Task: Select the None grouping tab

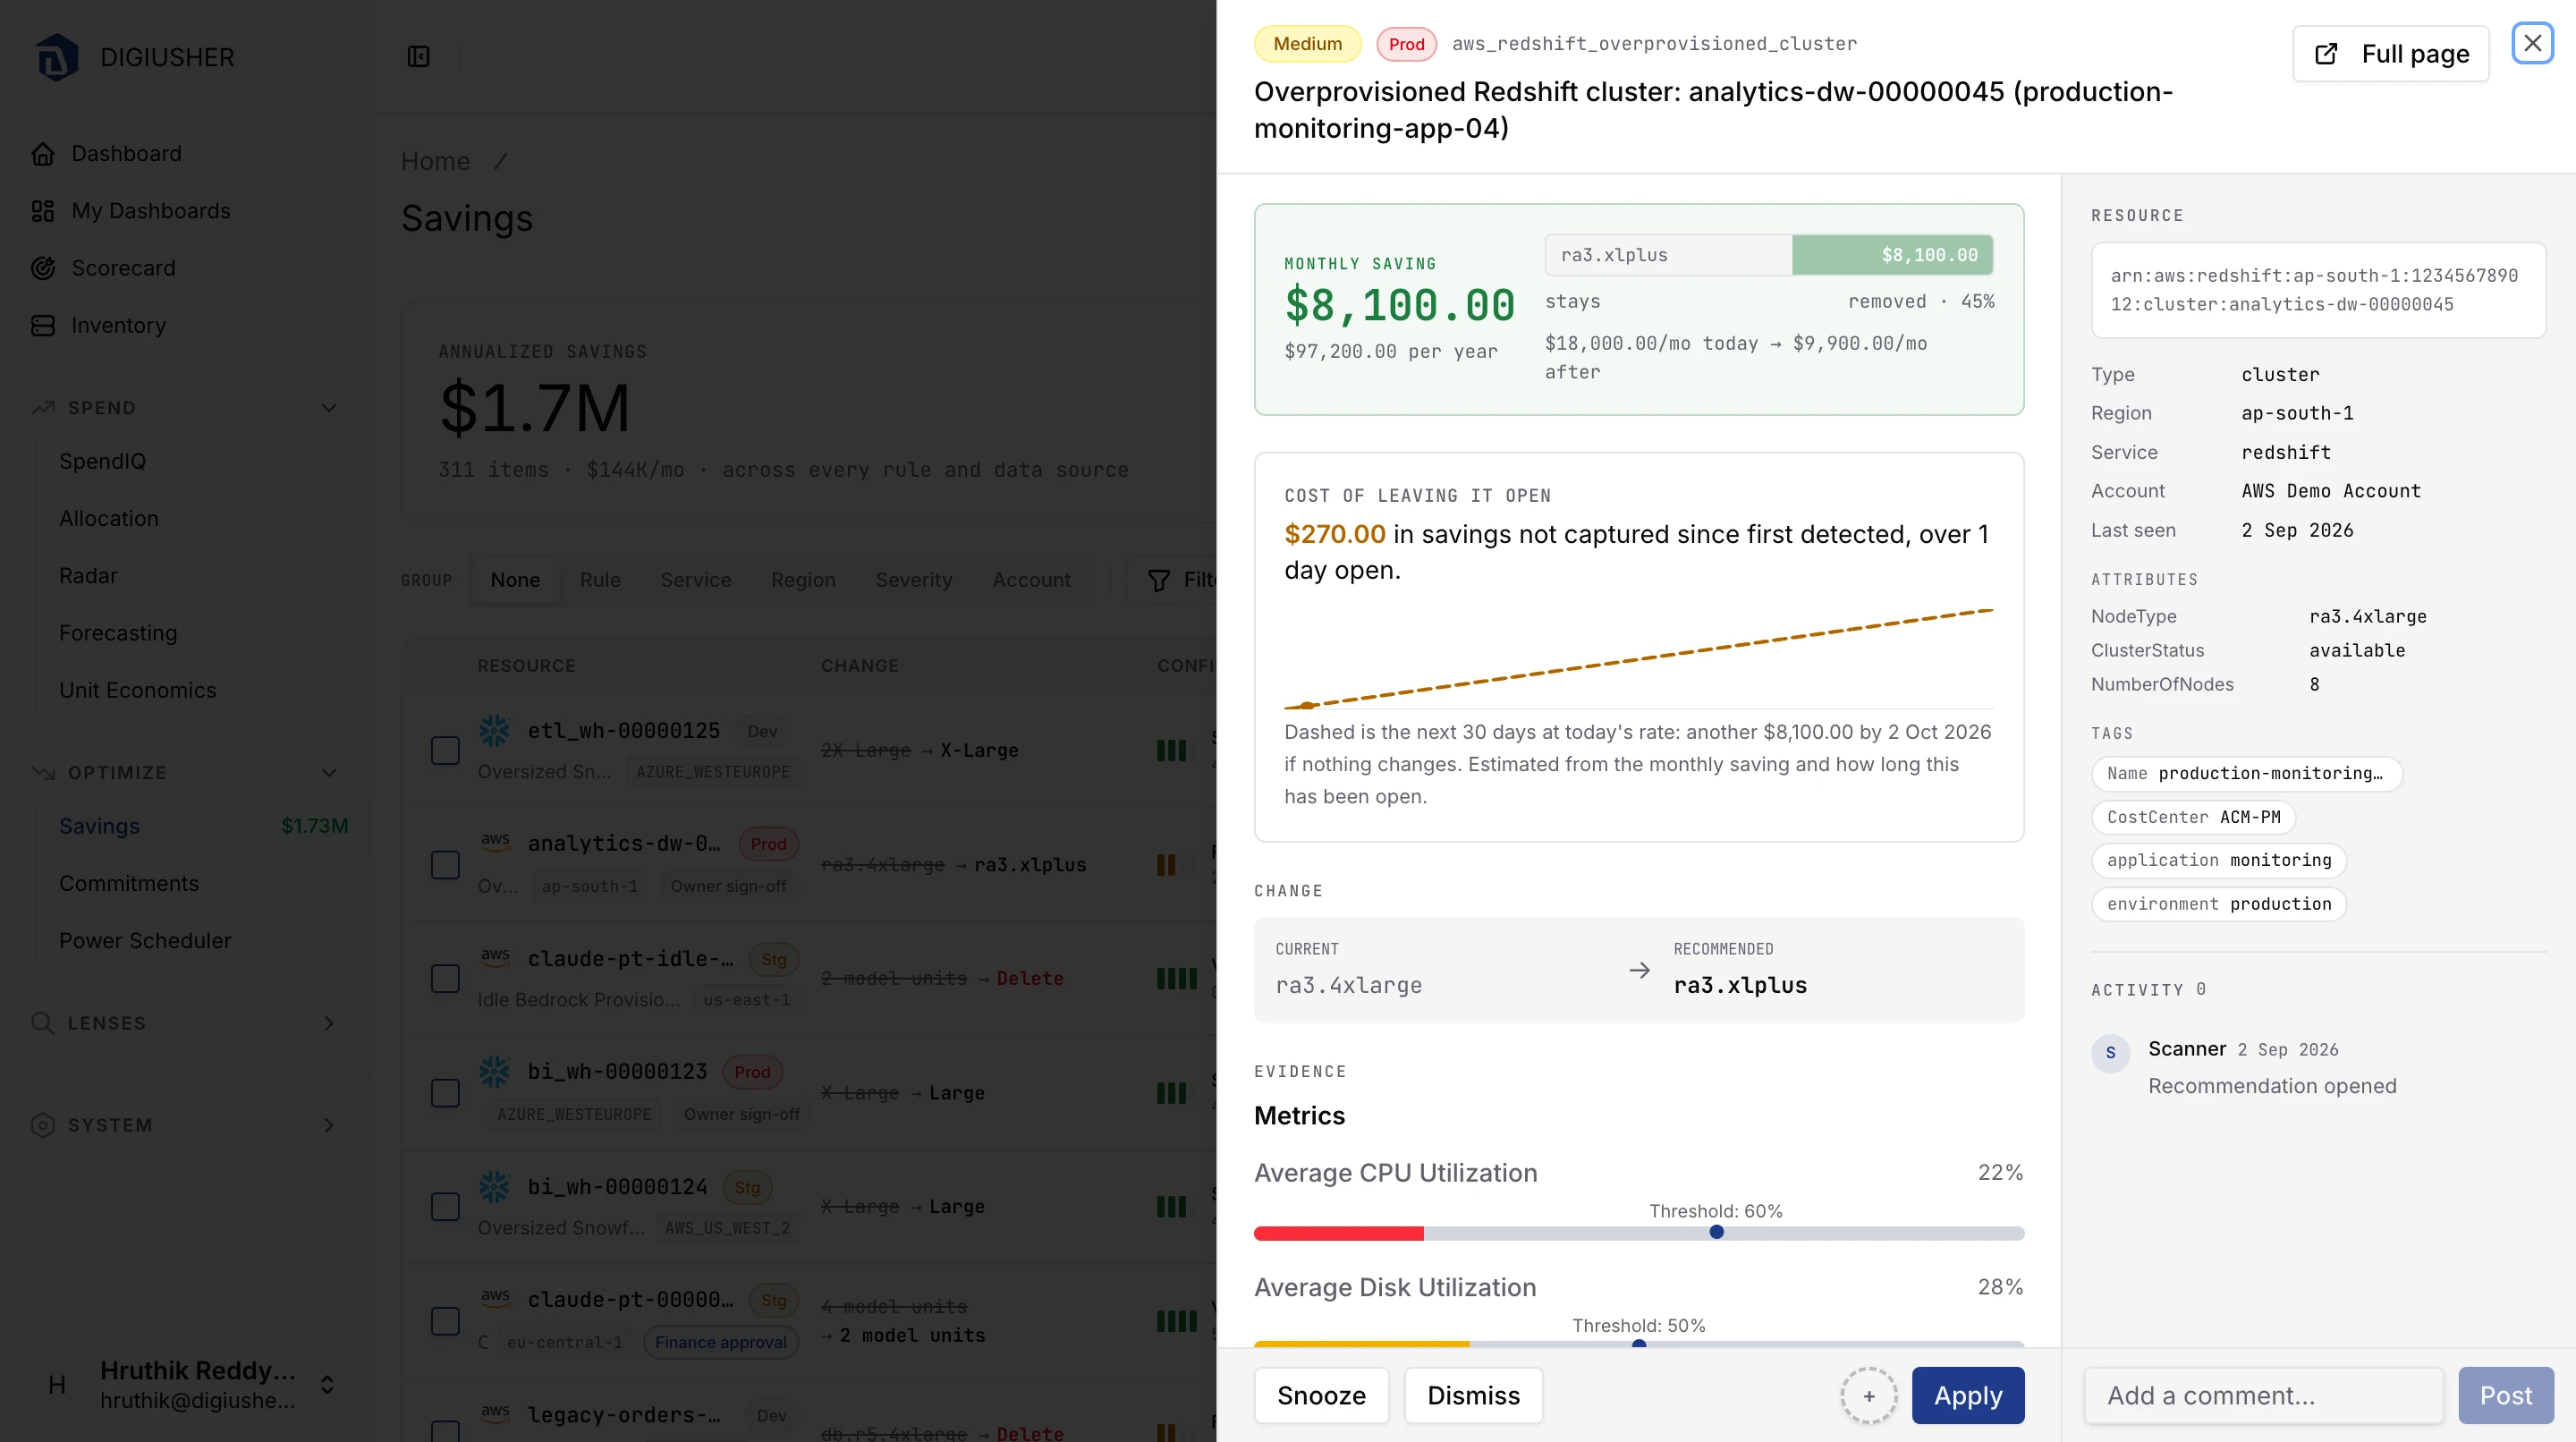Action: click(x=515, y=580)
